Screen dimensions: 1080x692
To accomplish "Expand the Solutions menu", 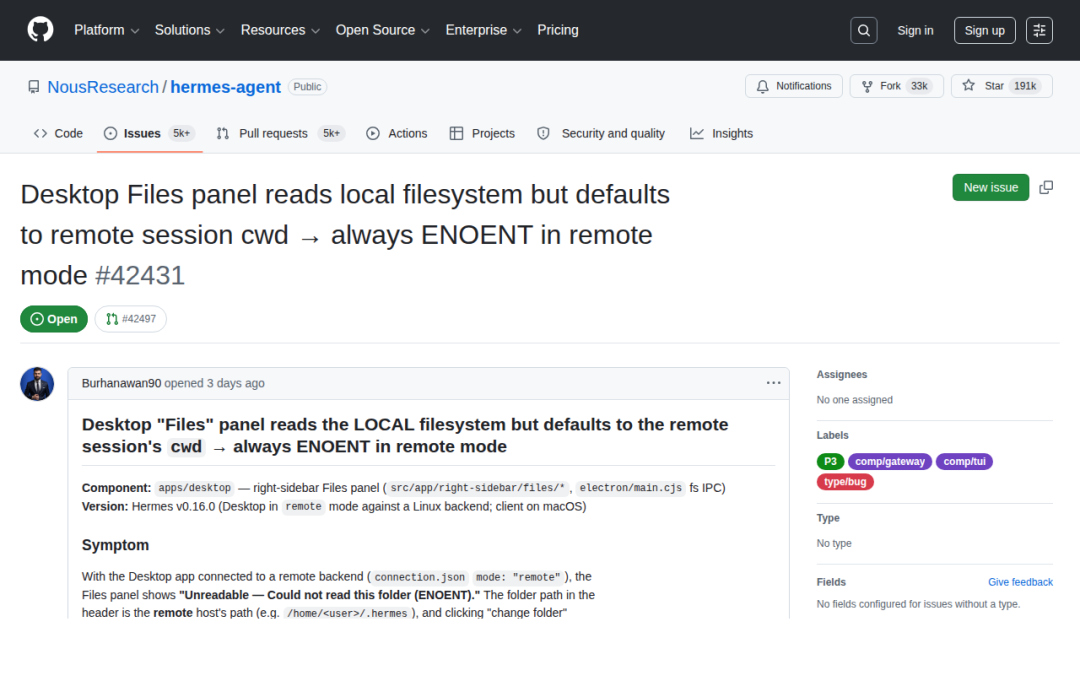I will [189, 30].
